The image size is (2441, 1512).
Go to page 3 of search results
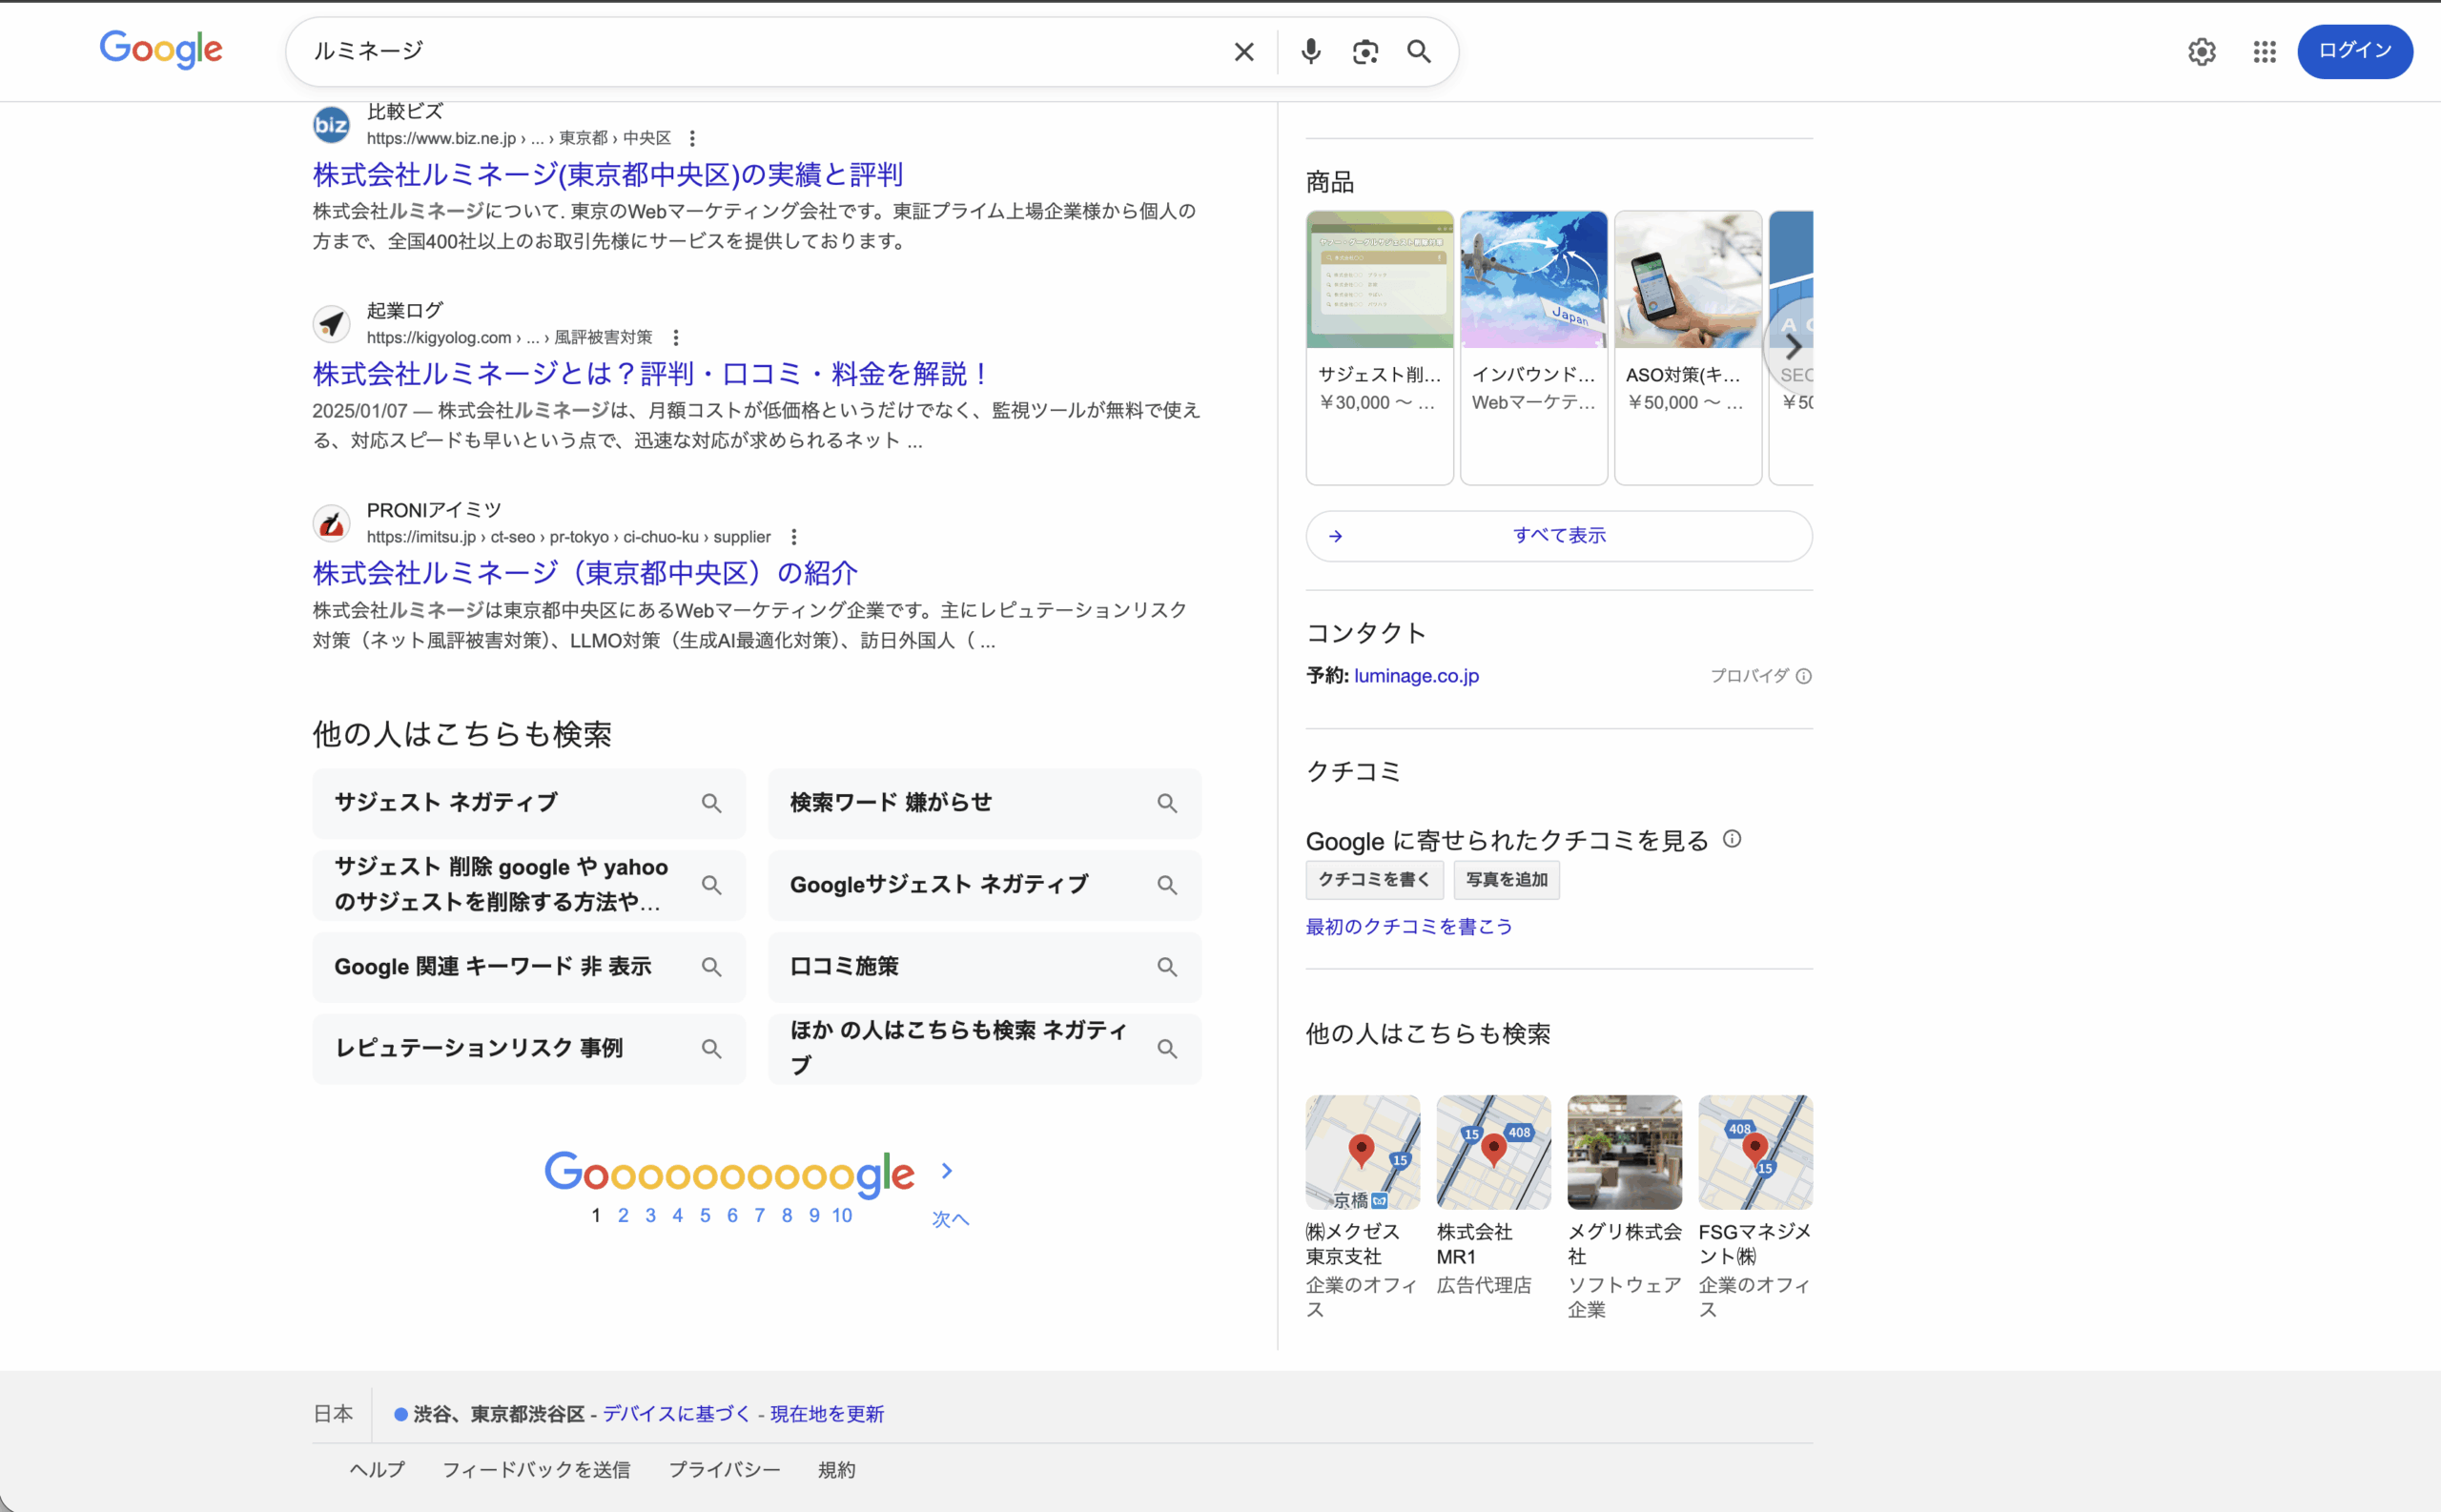651,1215
